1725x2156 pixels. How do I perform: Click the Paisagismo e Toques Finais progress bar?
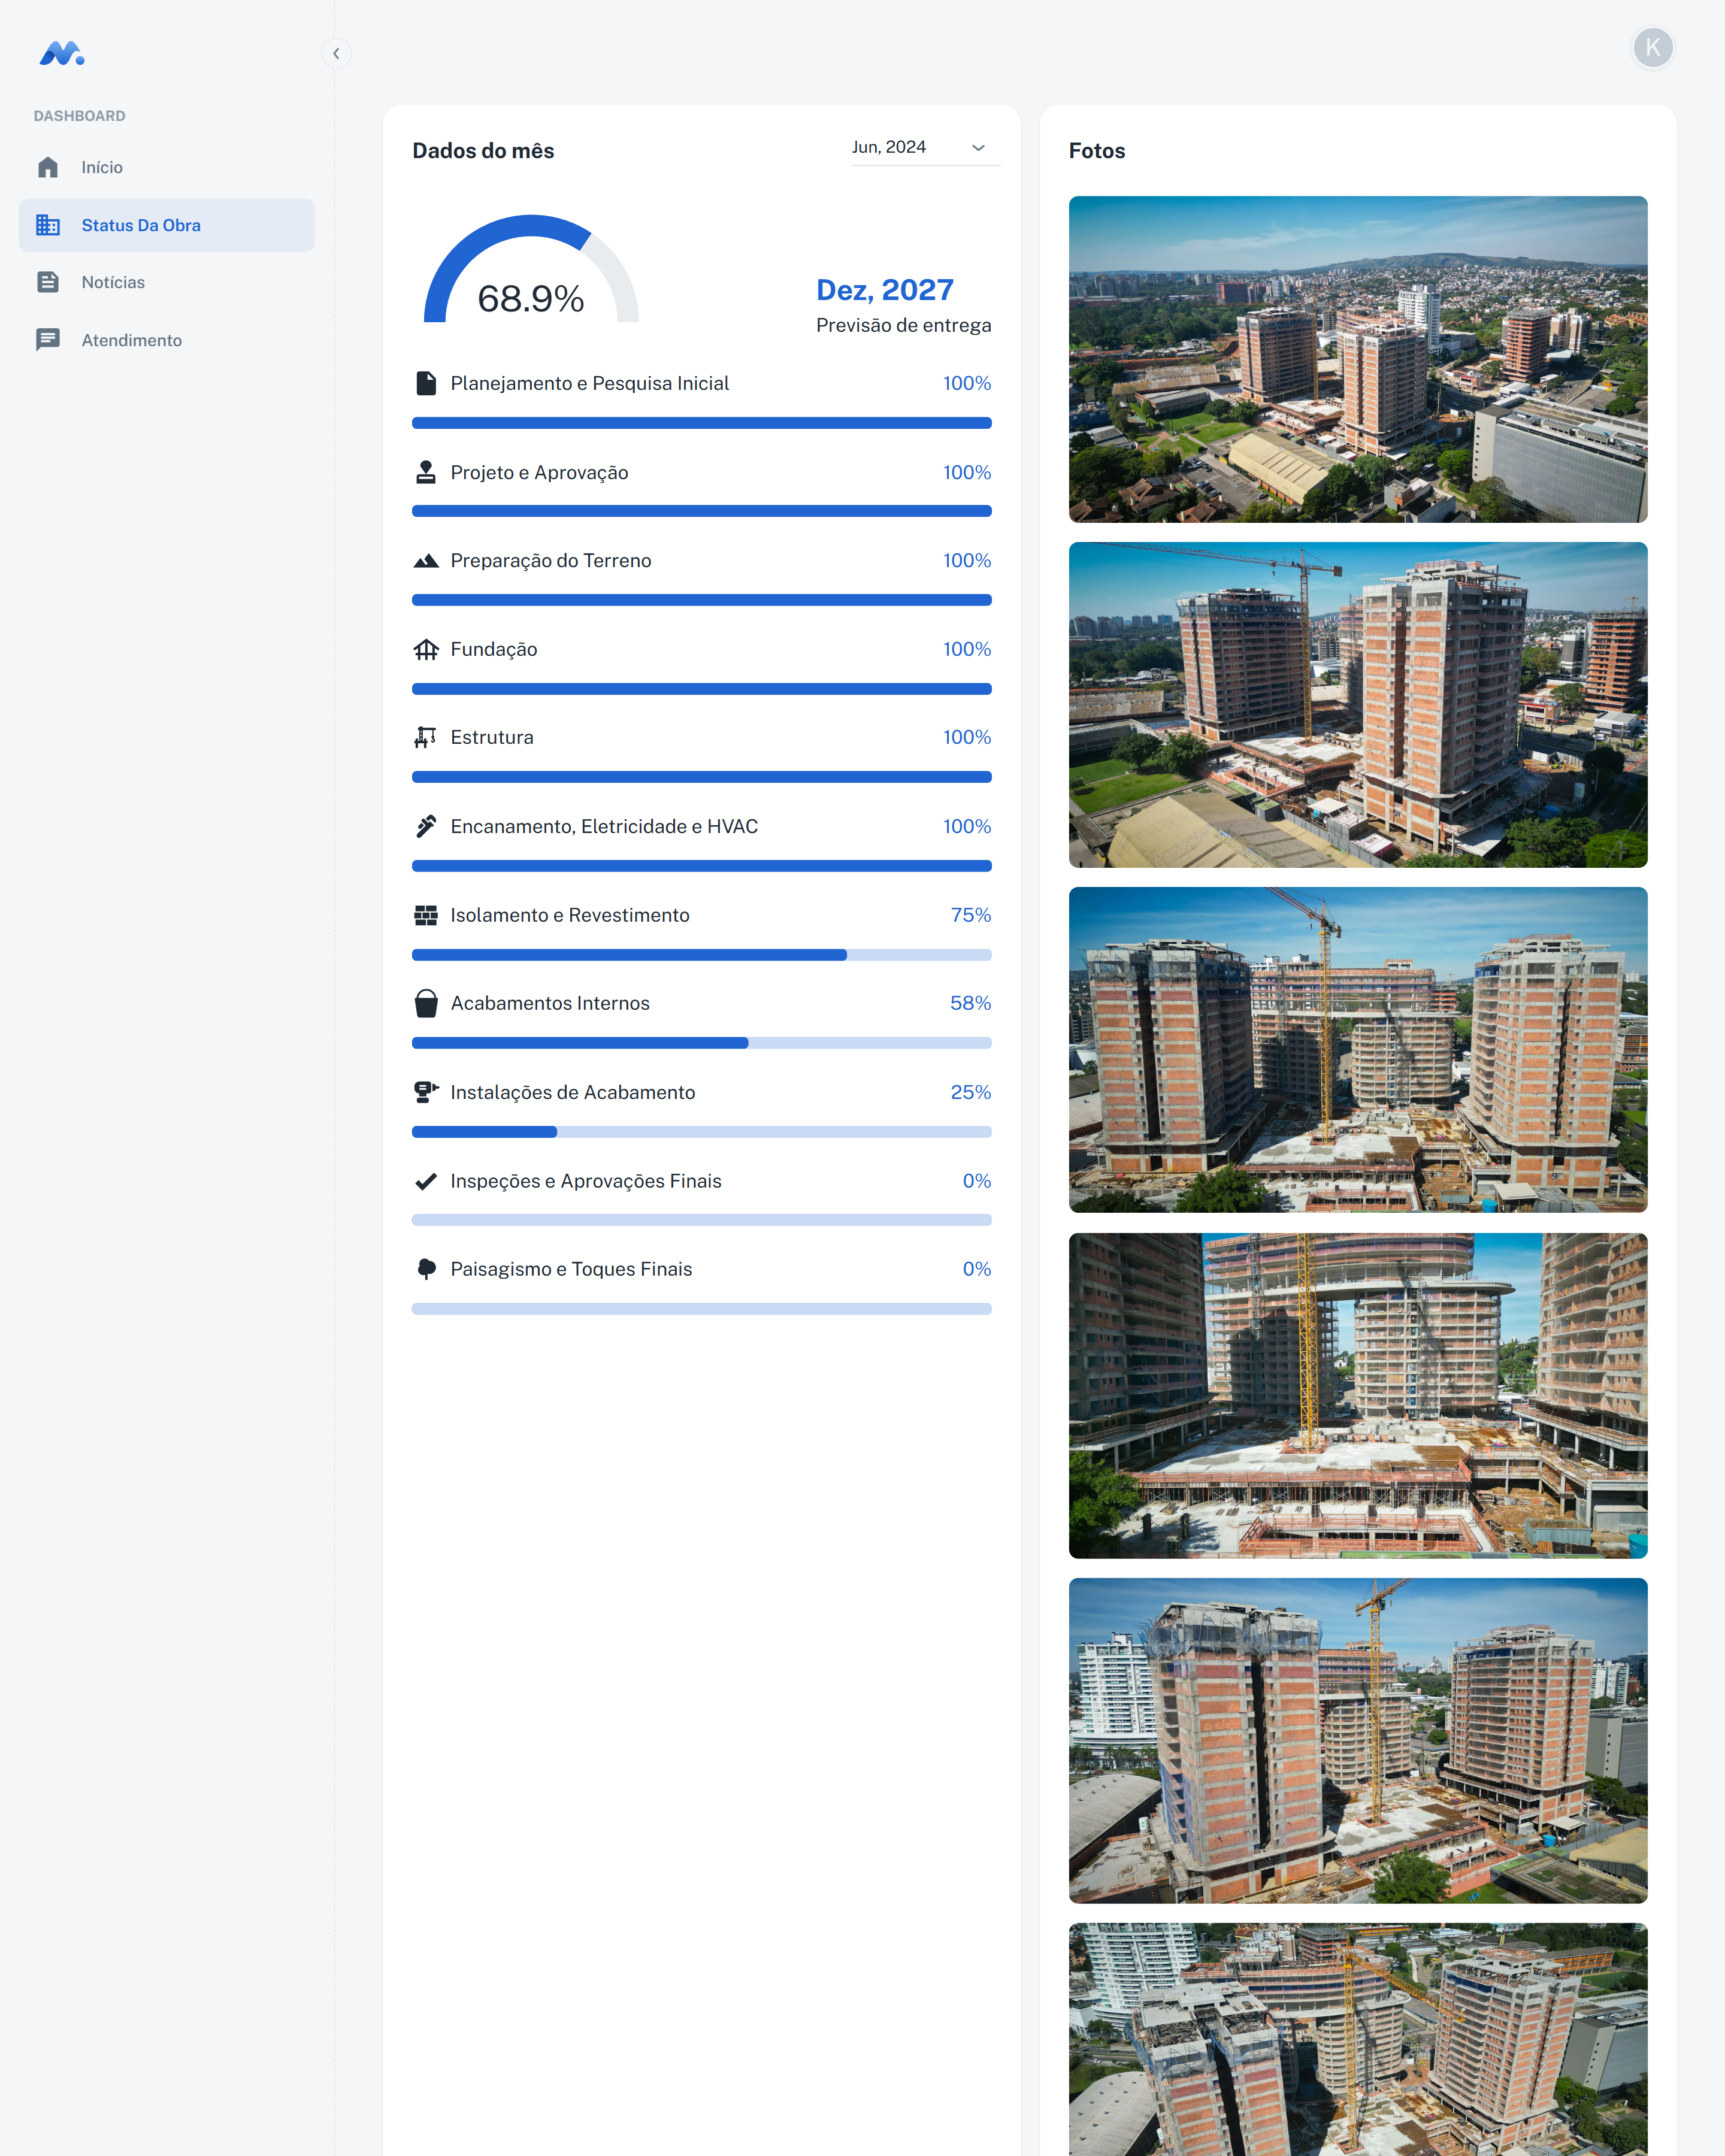click(701, 1309)
